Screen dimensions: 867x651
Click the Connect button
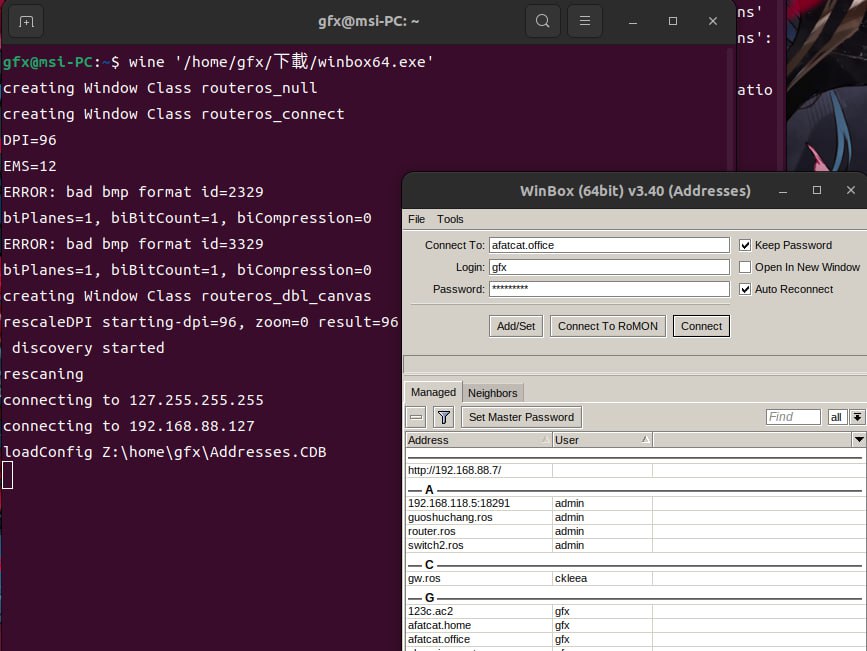coord(701,326)
